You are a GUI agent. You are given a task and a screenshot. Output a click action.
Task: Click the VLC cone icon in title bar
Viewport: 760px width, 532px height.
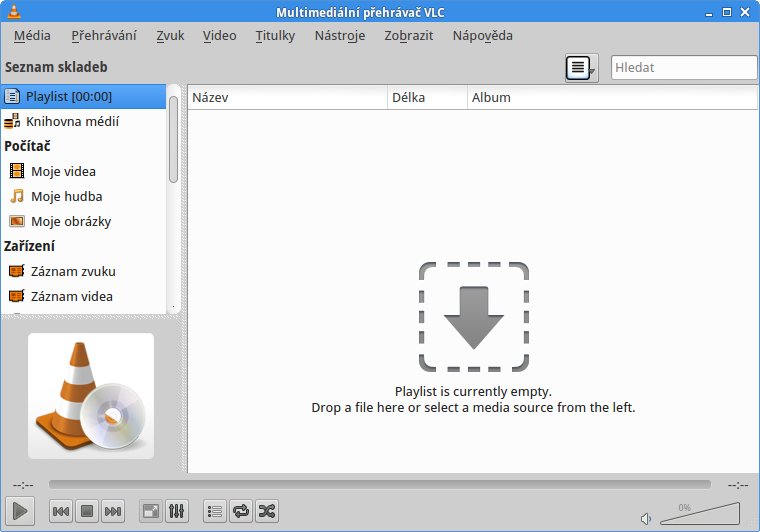[x=14, y=12]
